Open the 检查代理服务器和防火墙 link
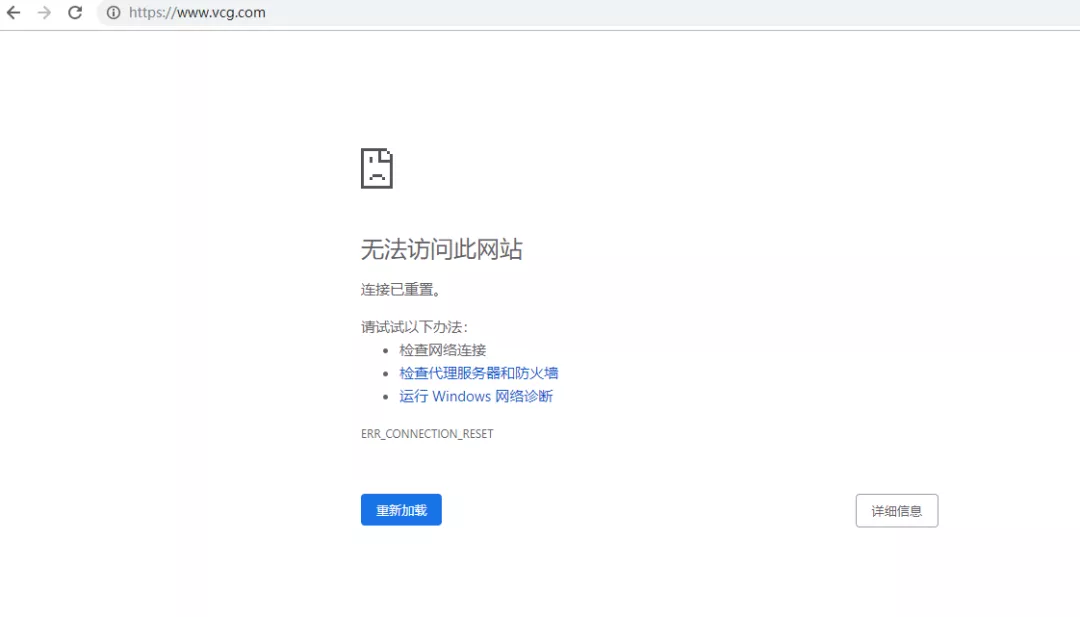Screen dimensions: 1080x617 (478, 373)
